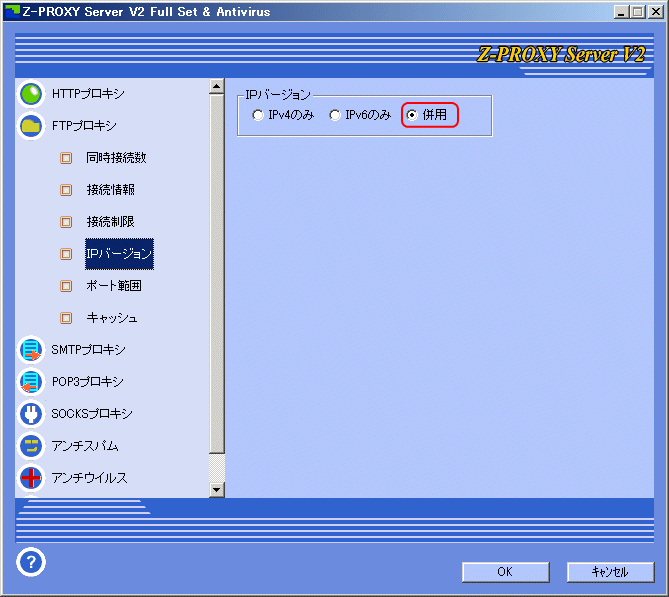The width and height of the screenshot is (669, 597).
Task: Click the square icon beside 同時接続数
Action: pyautogui.click(x=66, y=158)
